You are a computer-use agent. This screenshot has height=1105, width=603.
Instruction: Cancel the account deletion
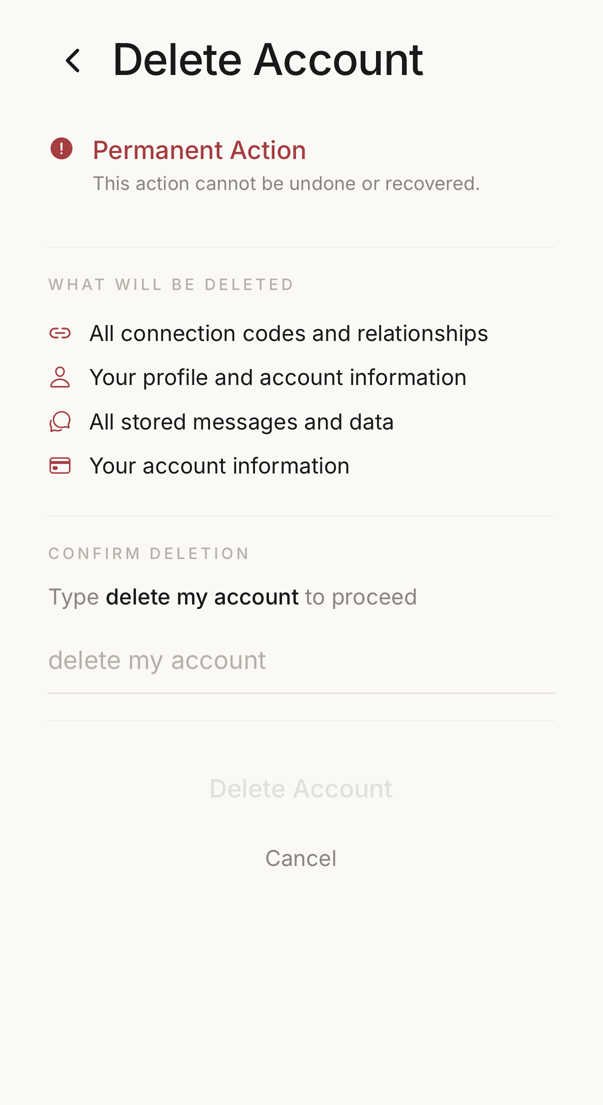pyautogui.click(x=301, y=858)
